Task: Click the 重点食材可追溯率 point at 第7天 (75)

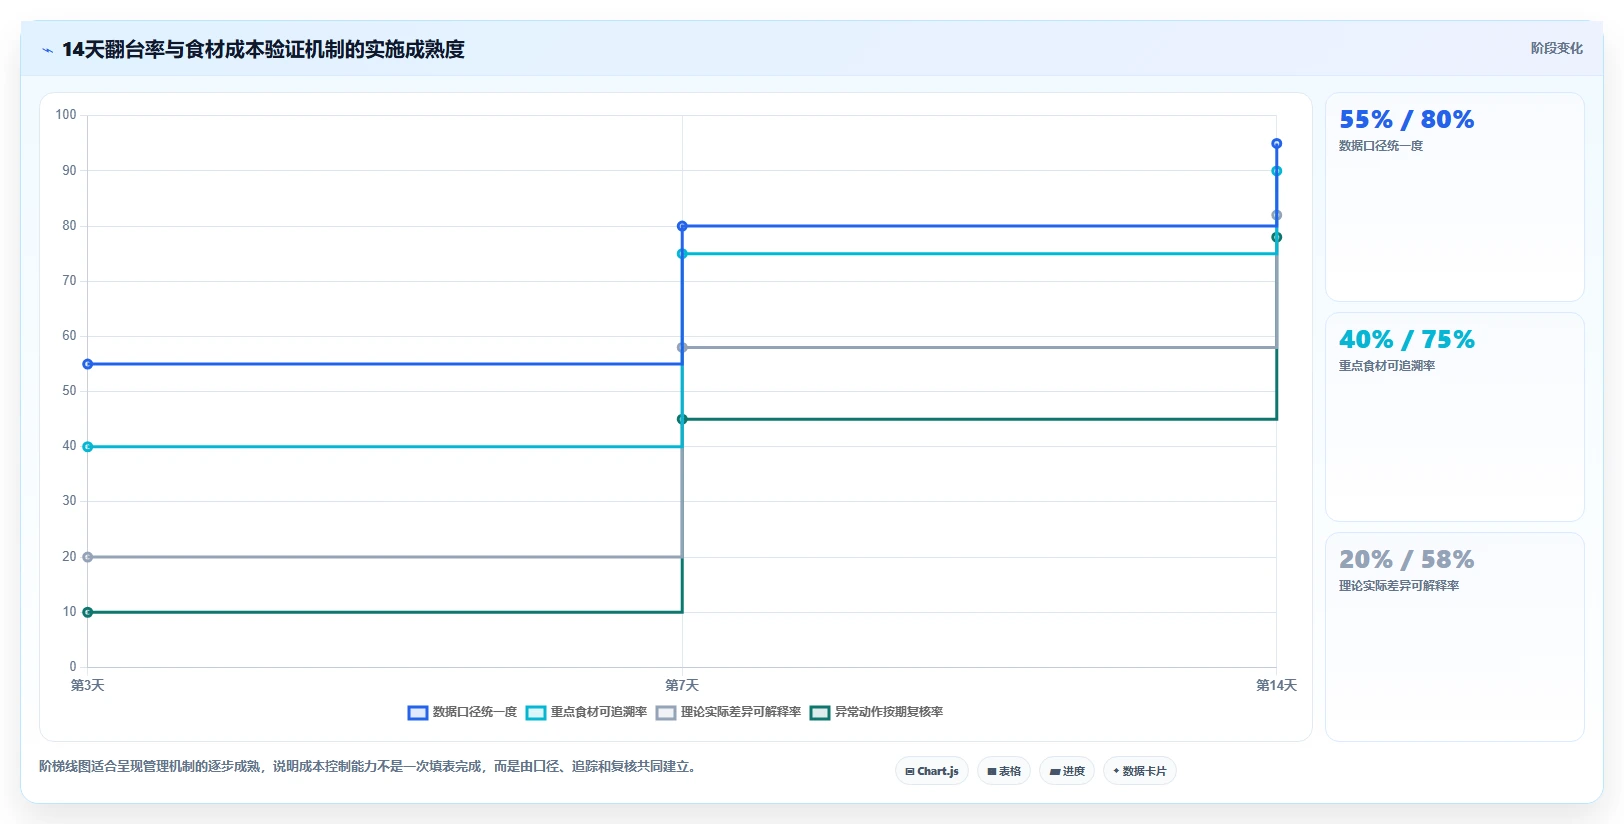Action: point(682,254)
